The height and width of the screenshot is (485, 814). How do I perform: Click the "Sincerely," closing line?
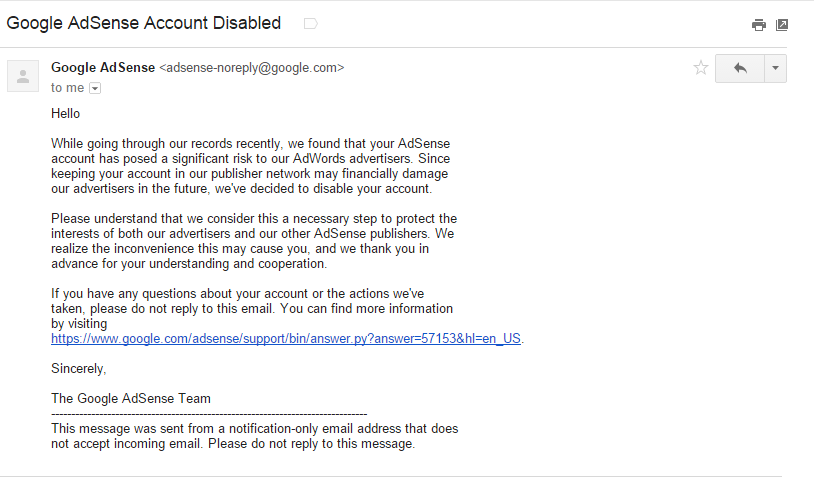pyautogui.click(x=78, y=369)
